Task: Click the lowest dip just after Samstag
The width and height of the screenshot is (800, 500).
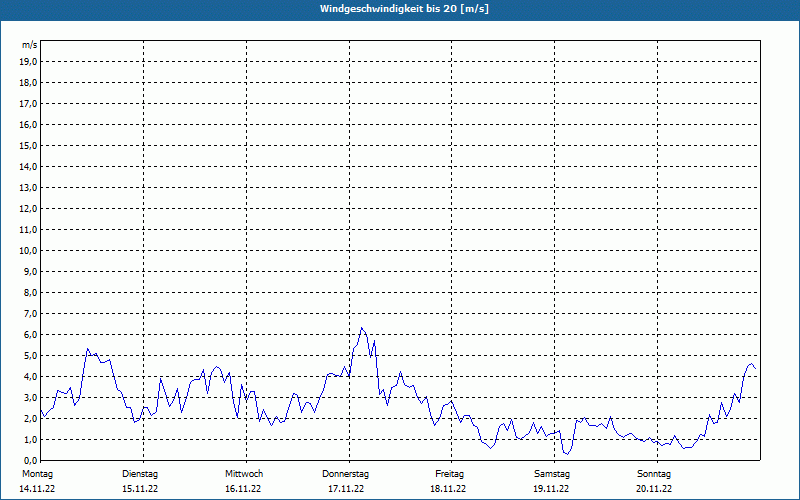Action: [566, 454]
